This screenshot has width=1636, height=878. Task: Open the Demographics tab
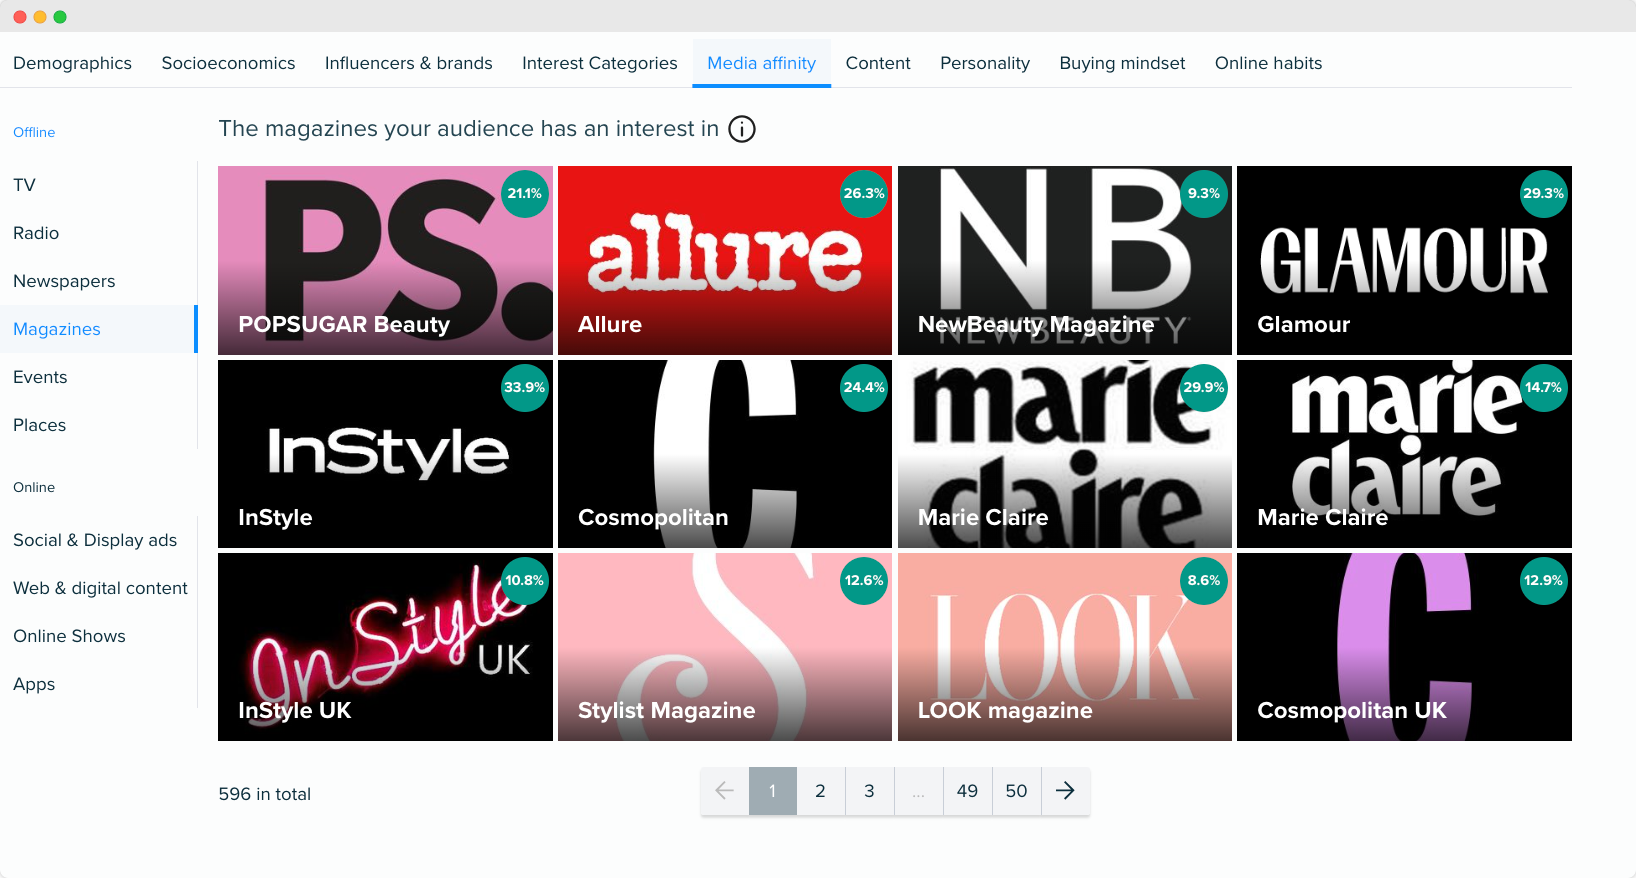point(72,63)
